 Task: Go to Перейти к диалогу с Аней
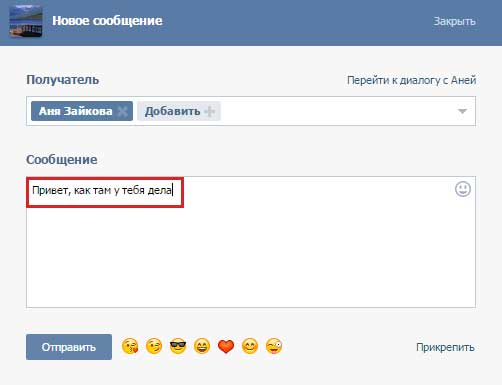pyautogui.click(x=411, y=80)
